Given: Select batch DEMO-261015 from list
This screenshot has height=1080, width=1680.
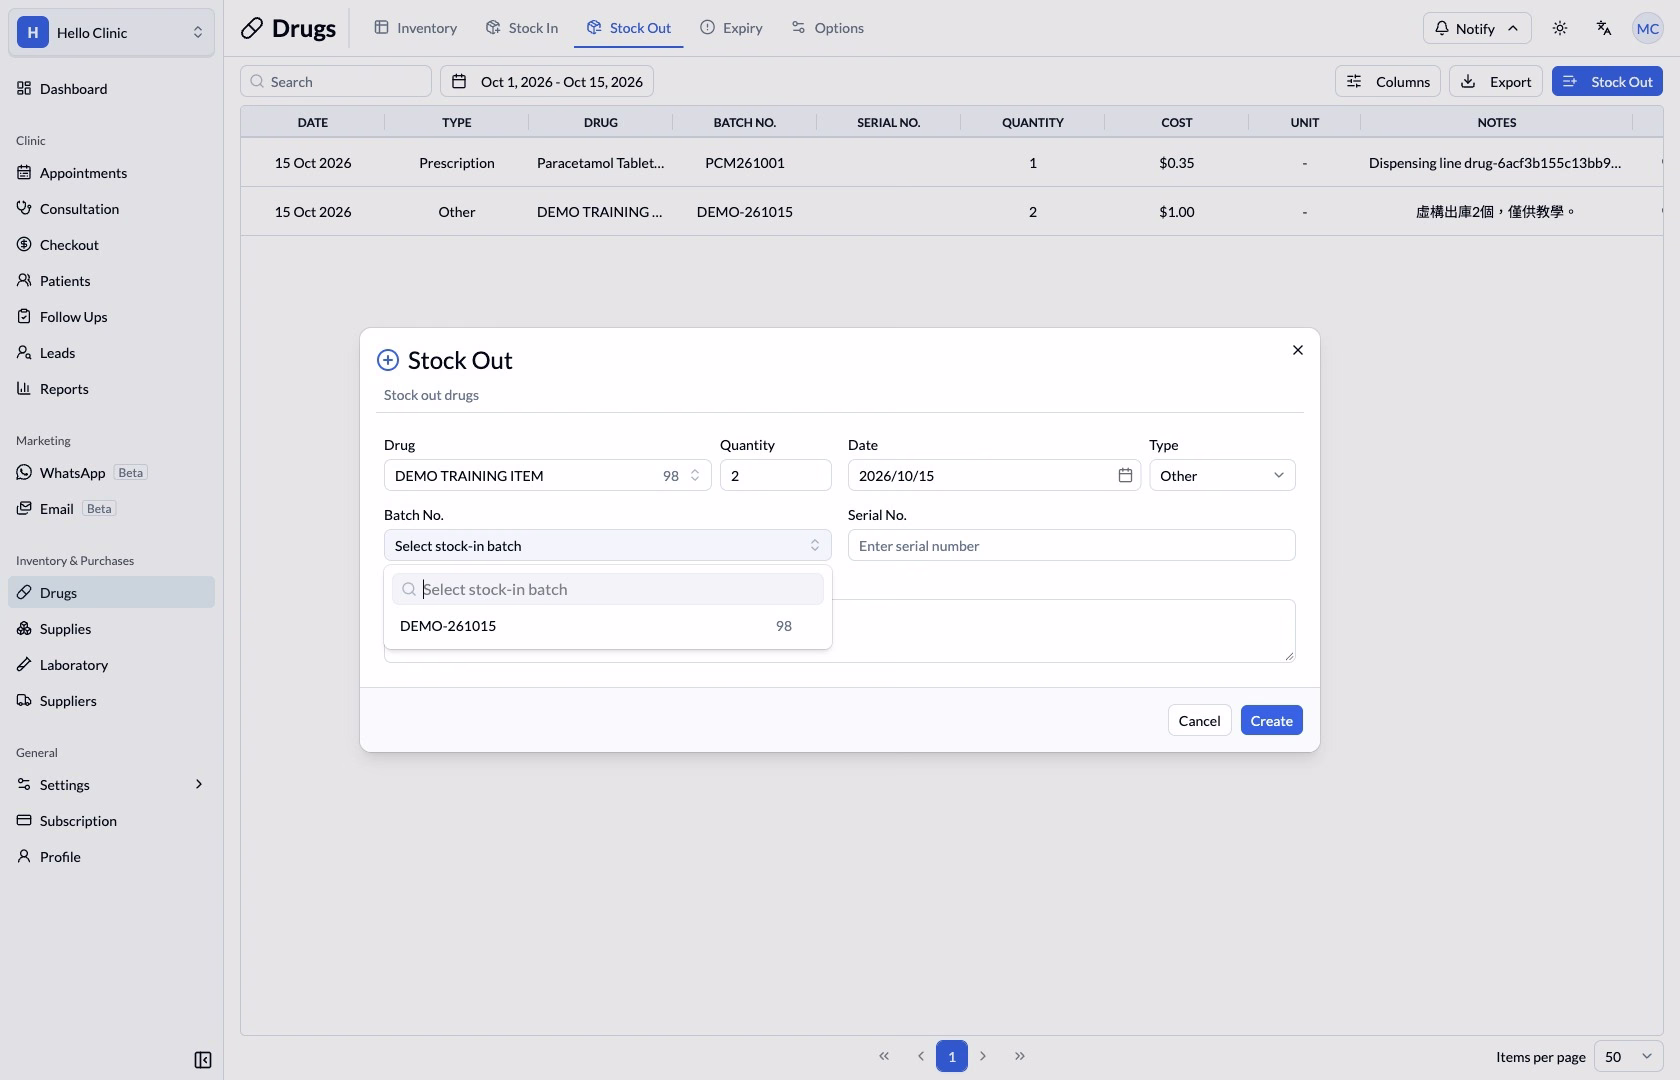Looking at the screenshot, I should 607,626.
